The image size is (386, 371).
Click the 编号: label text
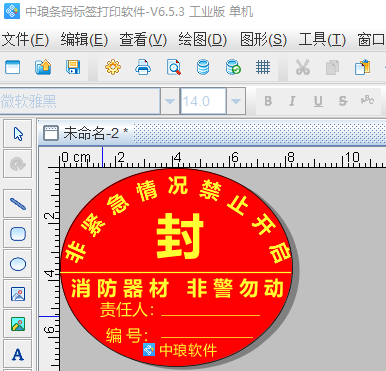click(x=127, y=335)
